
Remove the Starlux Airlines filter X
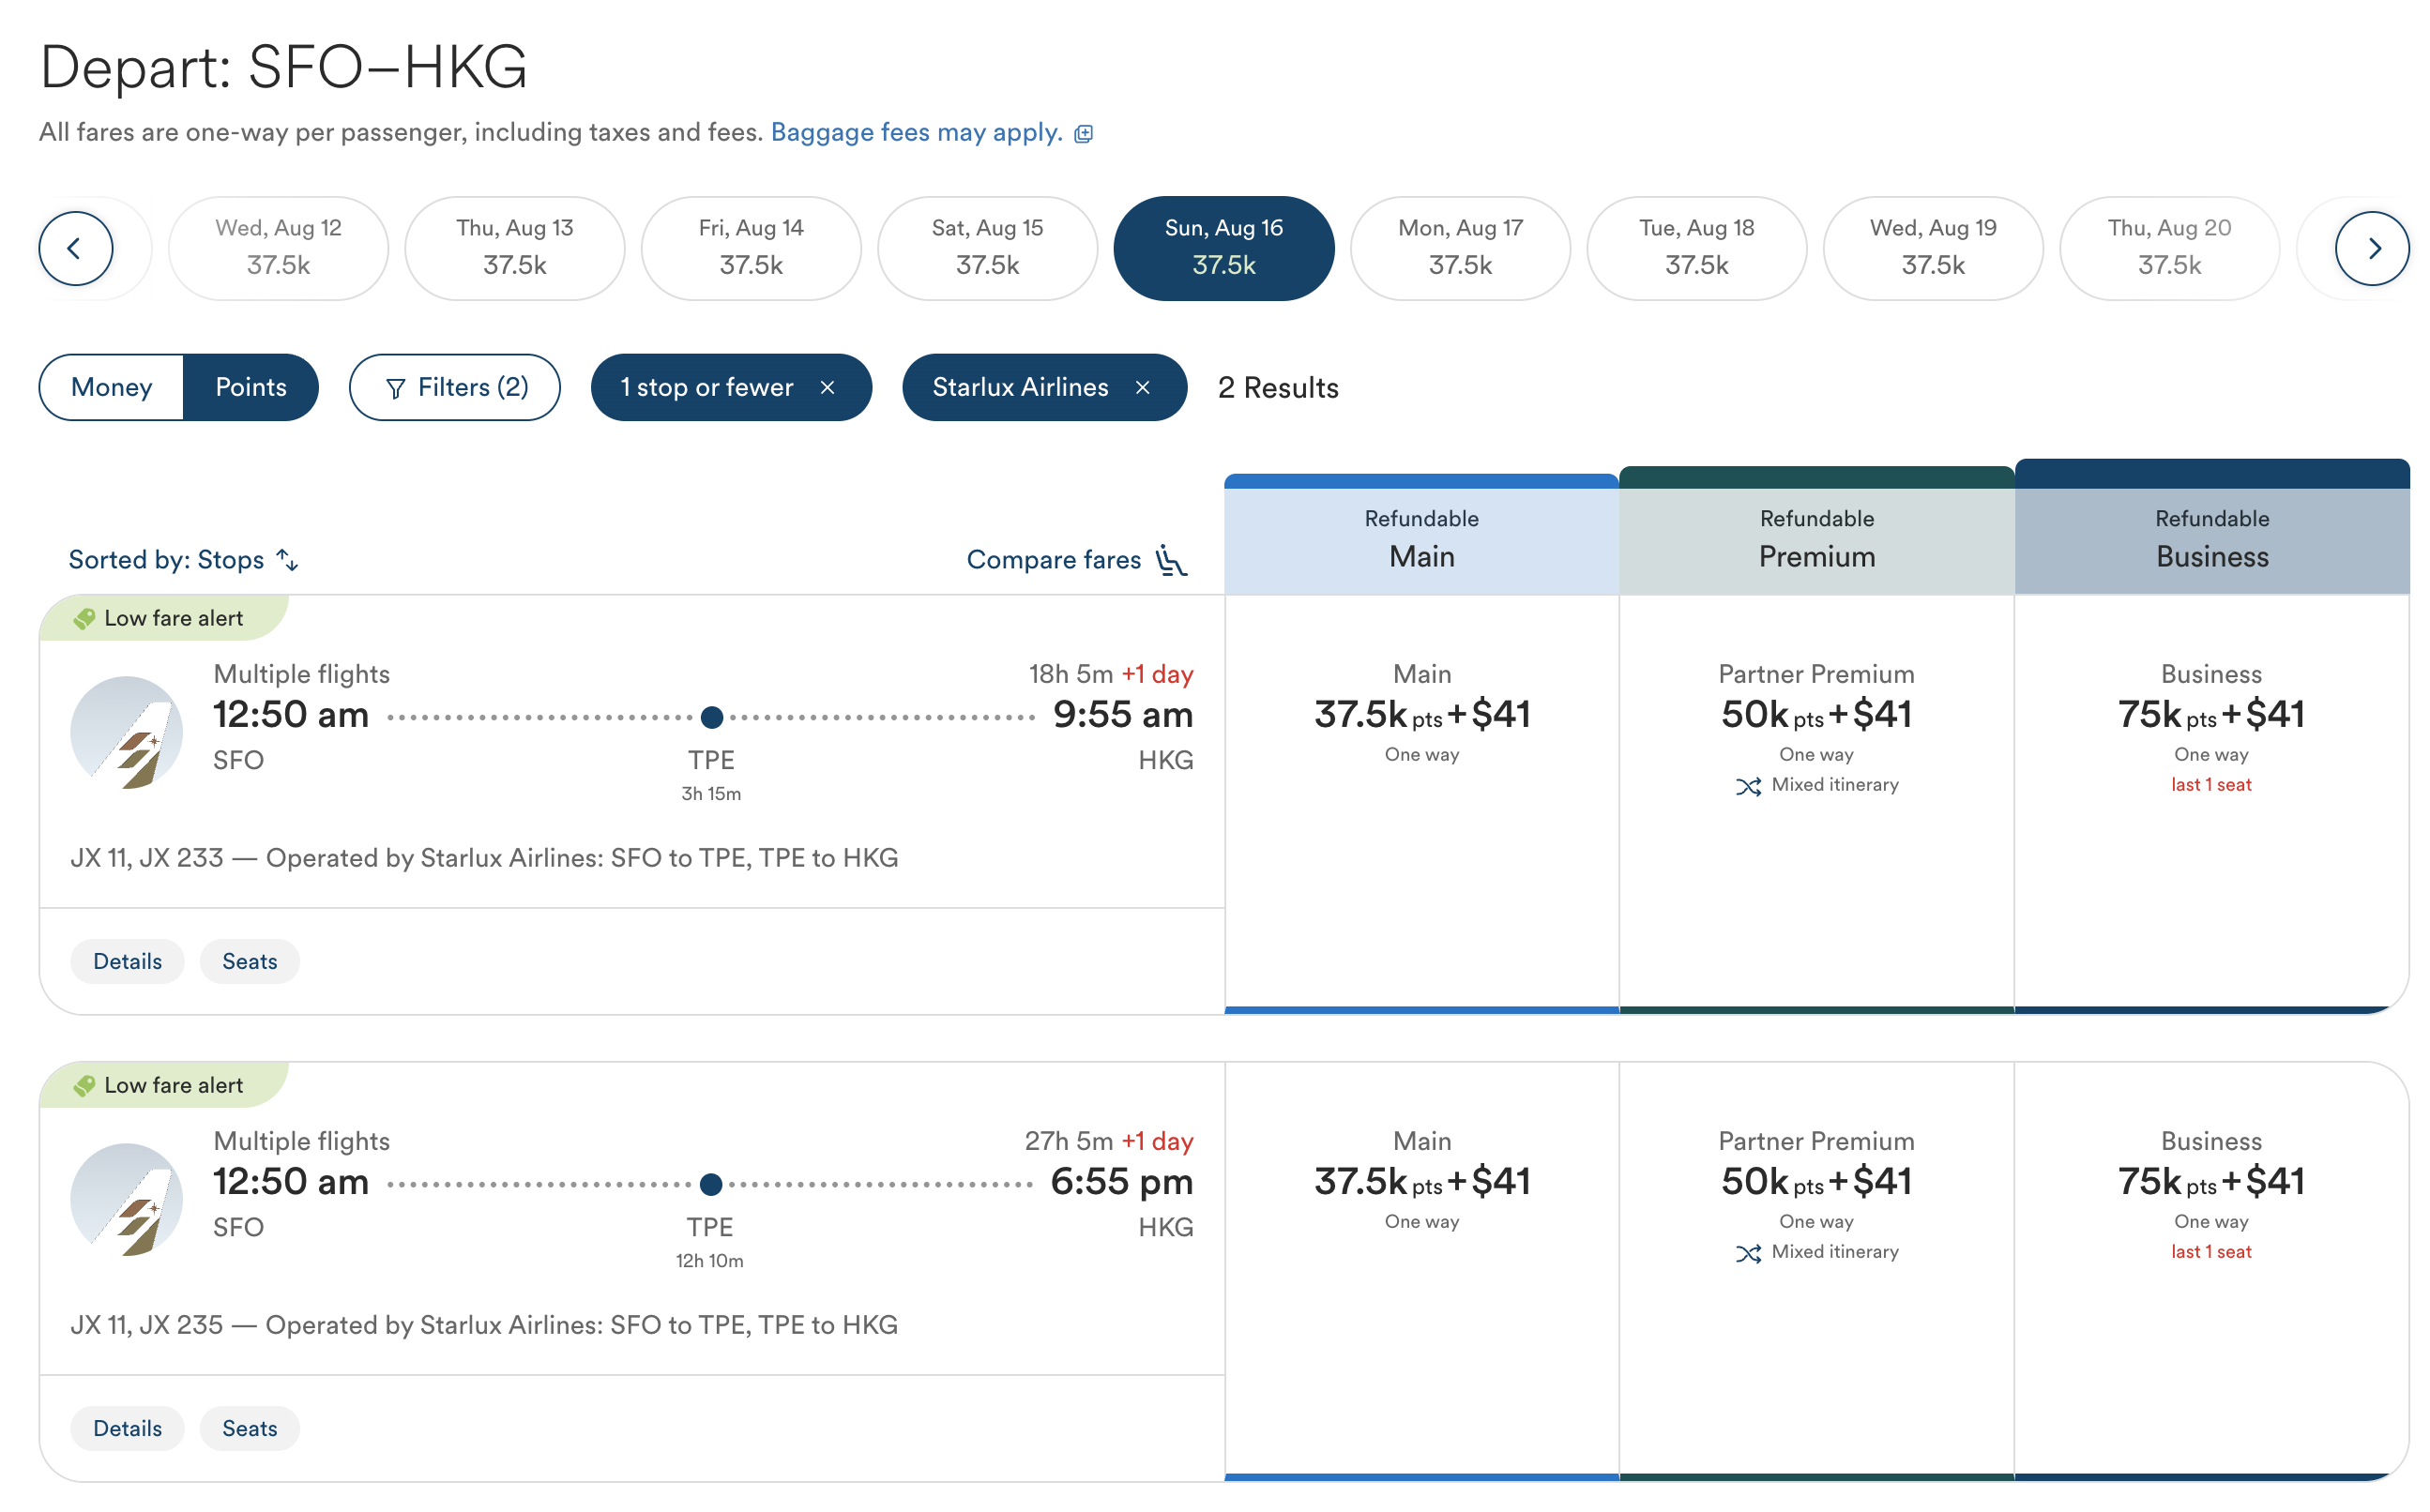(x=1142, y=388)
